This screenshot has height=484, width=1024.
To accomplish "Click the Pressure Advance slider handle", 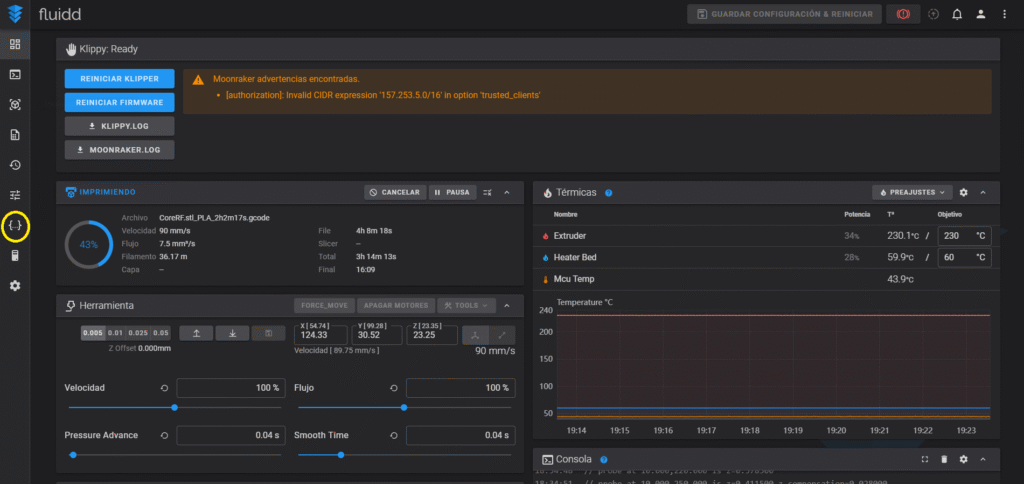I will pyautogui.click(x=73, y=454).
